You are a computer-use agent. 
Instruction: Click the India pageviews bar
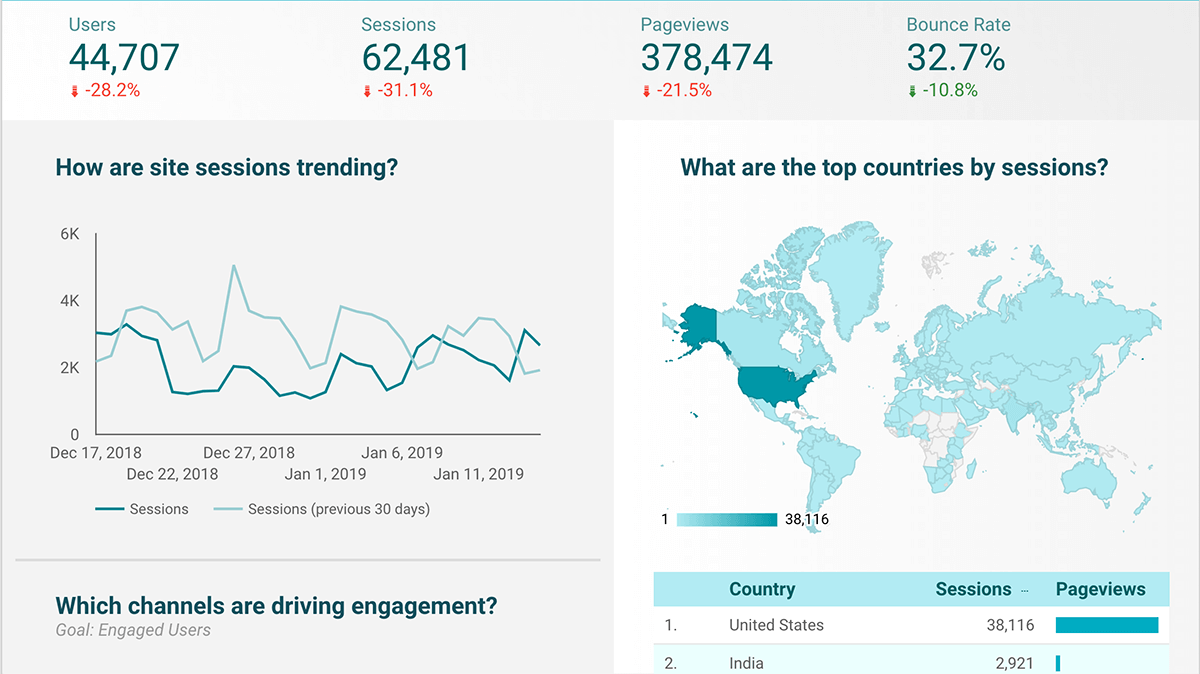1058,663
